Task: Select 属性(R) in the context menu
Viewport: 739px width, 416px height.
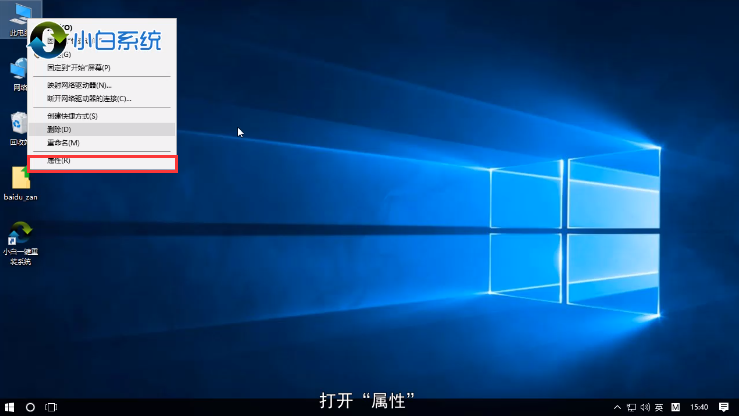Action: pyautogui.click(x=60, y=161)
